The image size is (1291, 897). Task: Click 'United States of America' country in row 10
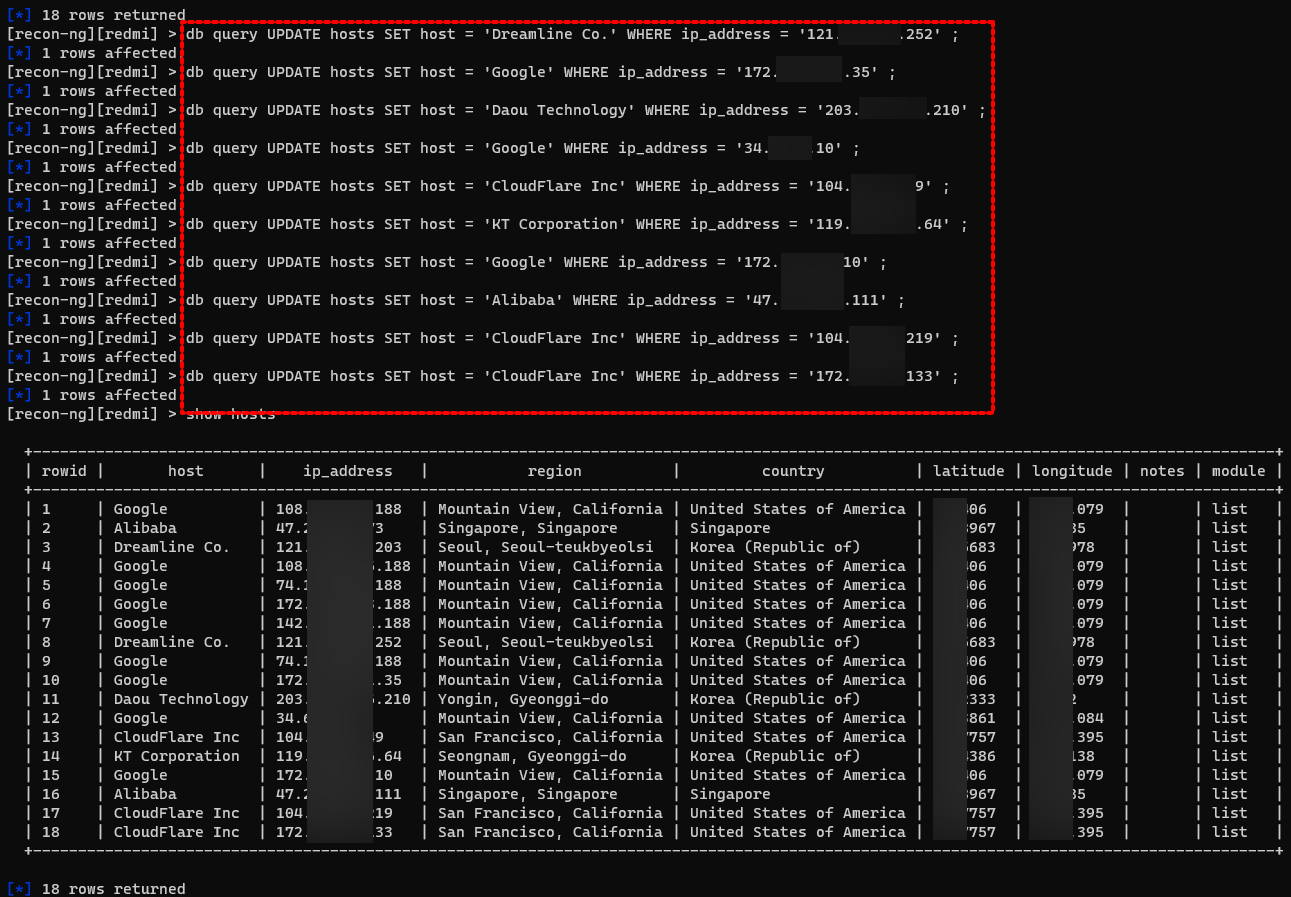coord(797,680)
